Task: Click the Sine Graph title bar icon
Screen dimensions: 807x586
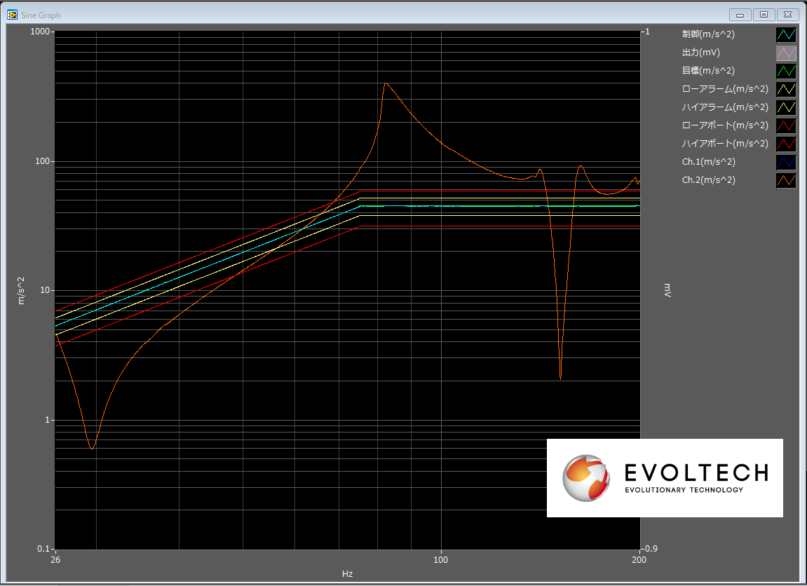Action: click(x=12, y=15)
